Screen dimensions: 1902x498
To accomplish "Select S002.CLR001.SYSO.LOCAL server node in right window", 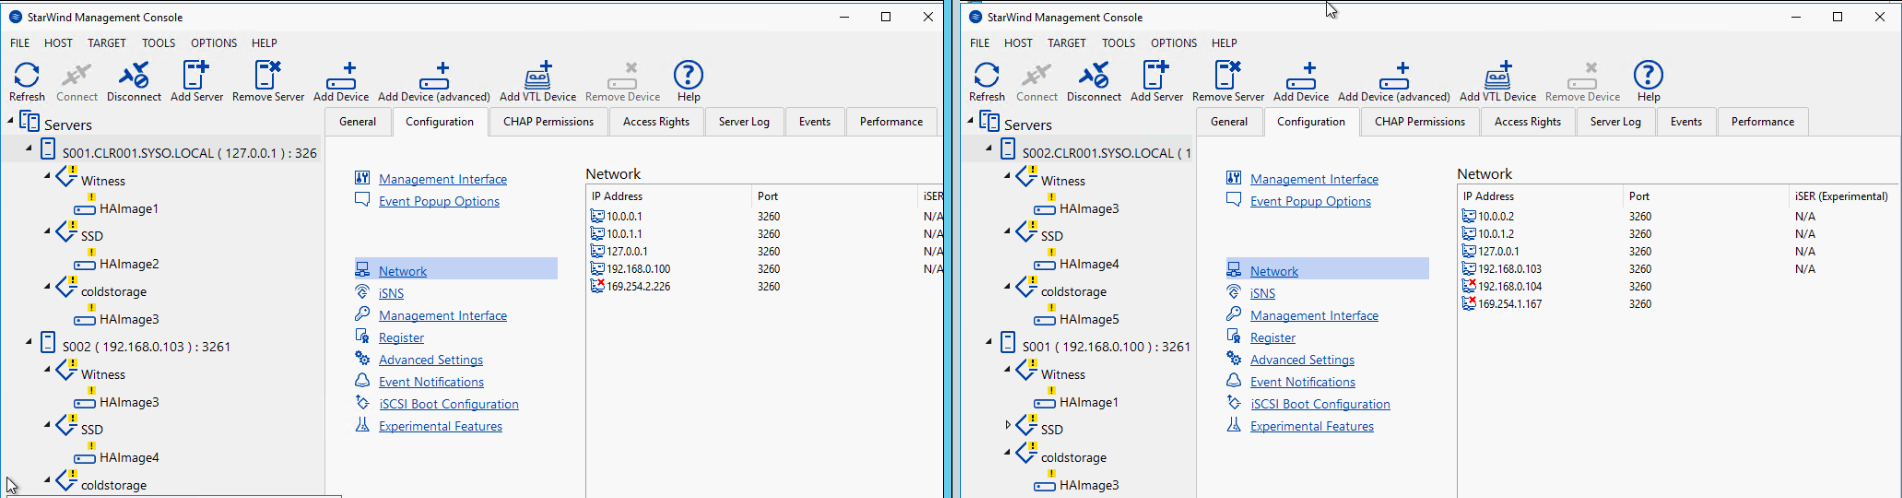I will tap(1106, 153).
